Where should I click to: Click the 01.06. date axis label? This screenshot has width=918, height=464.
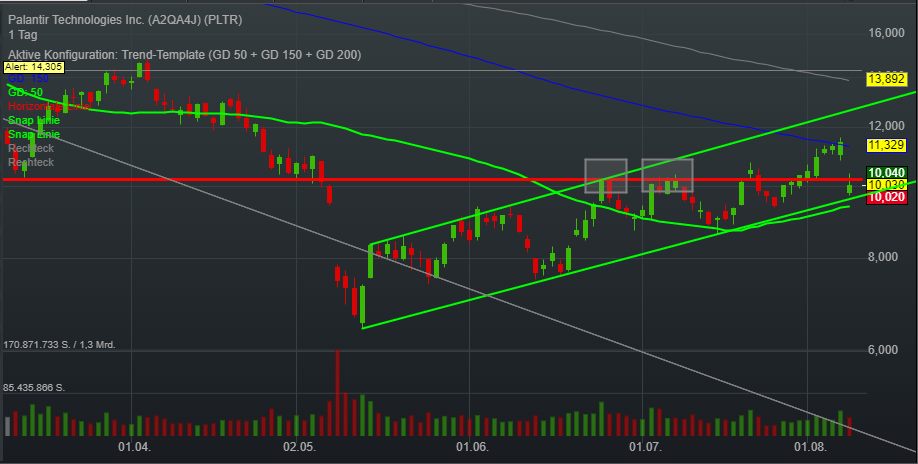click(x=472, y=447)
